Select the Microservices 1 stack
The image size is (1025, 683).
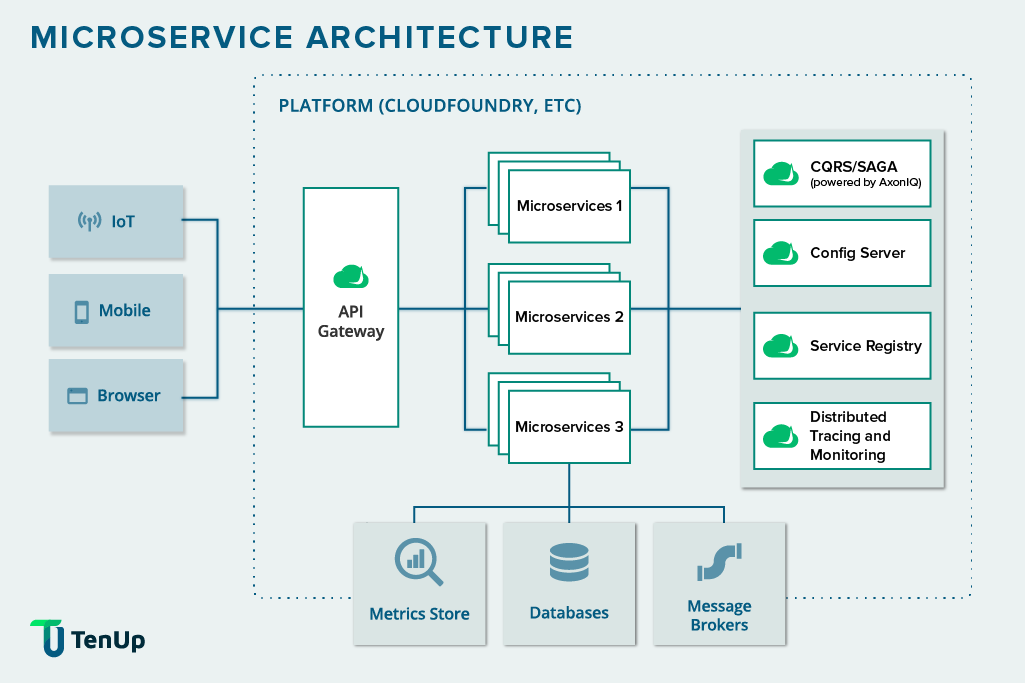pyautogui.click(x=568, y=207)
